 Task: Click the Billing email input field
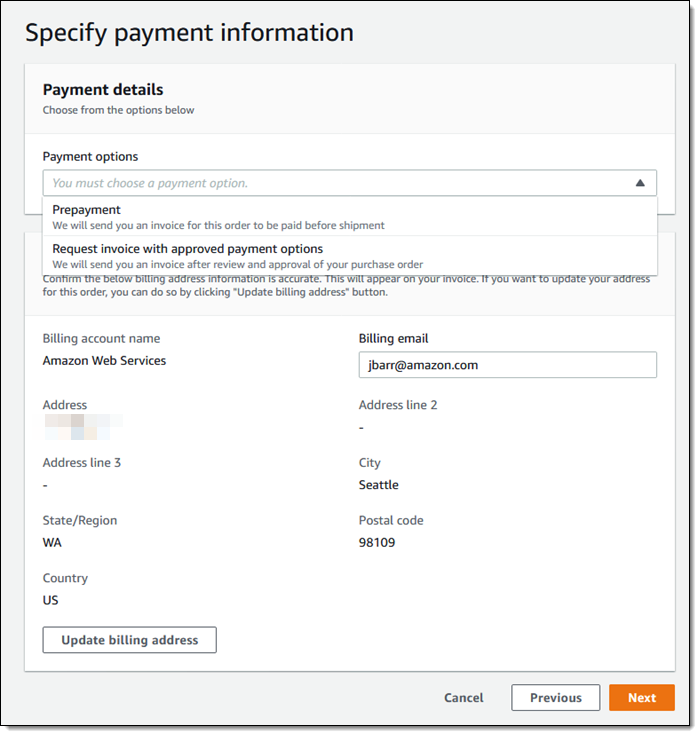507,365
